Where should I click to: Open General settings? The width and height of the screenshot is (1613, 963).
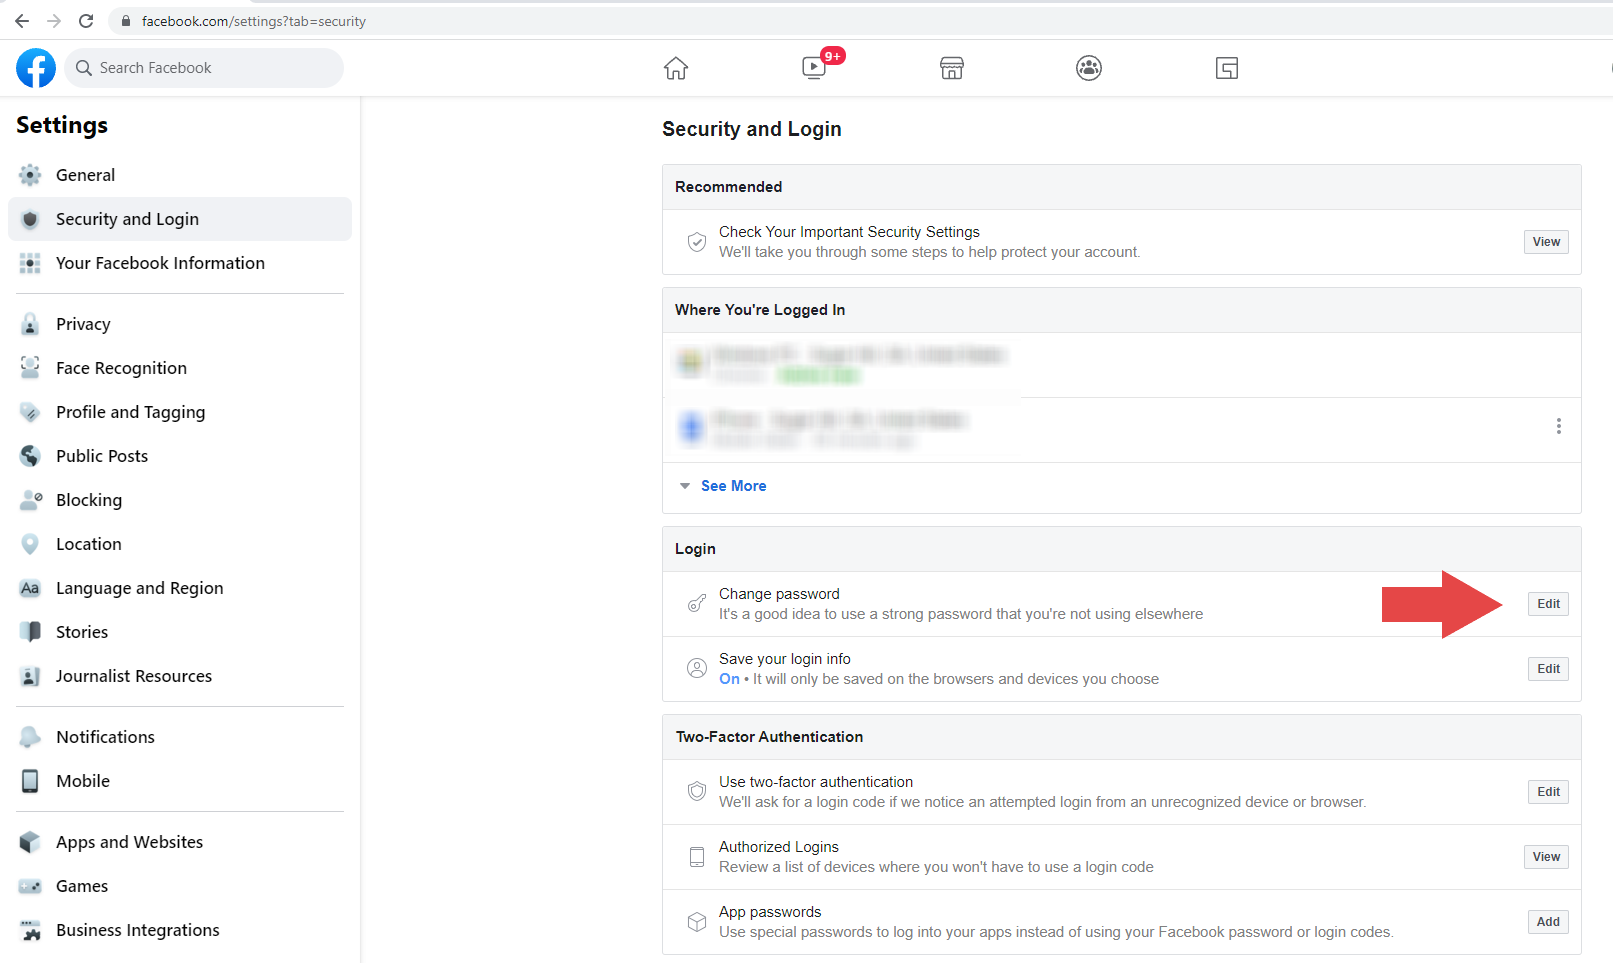point(180,175)
